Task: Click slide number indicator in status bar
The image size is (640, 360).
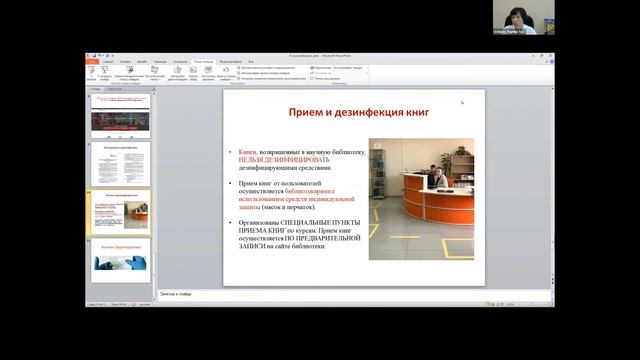Action: [97, 304]
